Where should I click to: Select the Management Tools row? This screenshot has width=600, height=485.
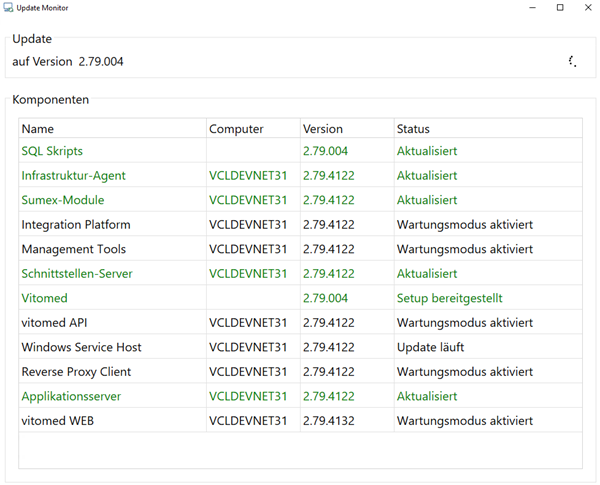[300, 249]
